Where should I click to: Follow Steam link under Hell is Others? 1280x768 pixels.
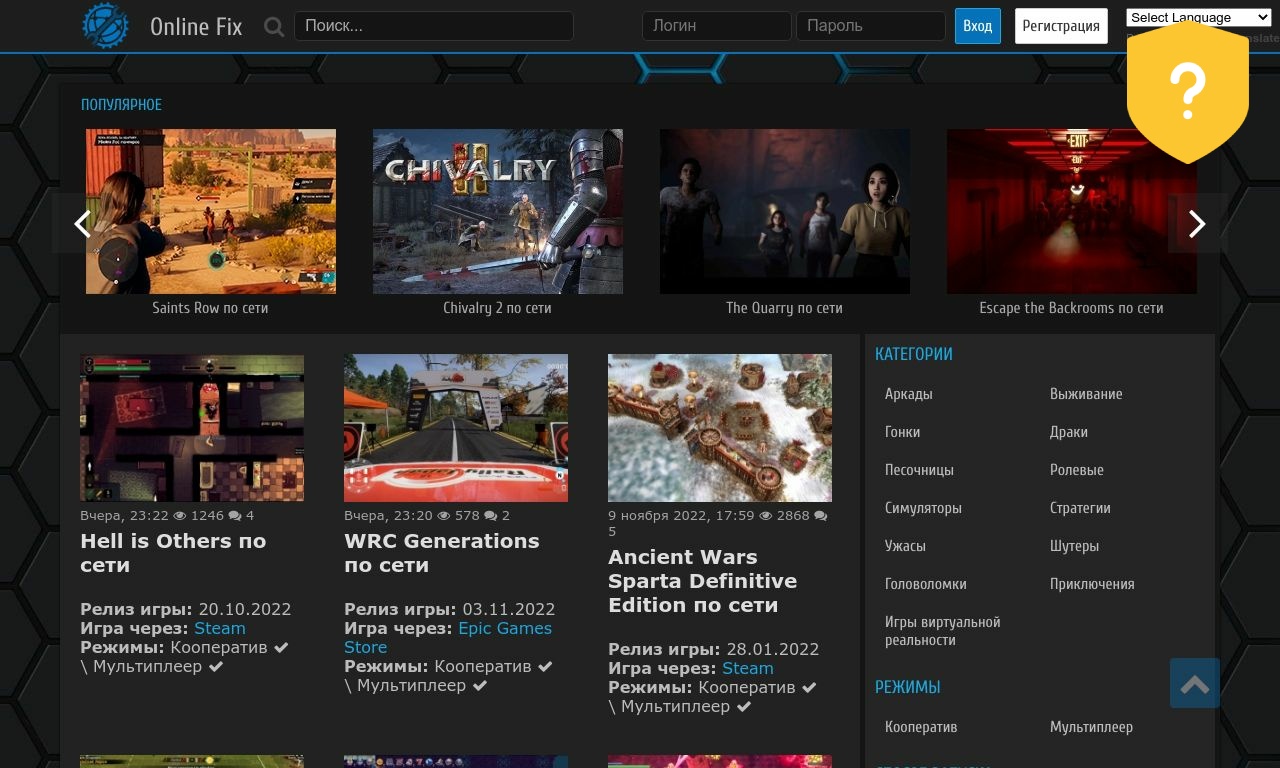(x=220, y=628)
